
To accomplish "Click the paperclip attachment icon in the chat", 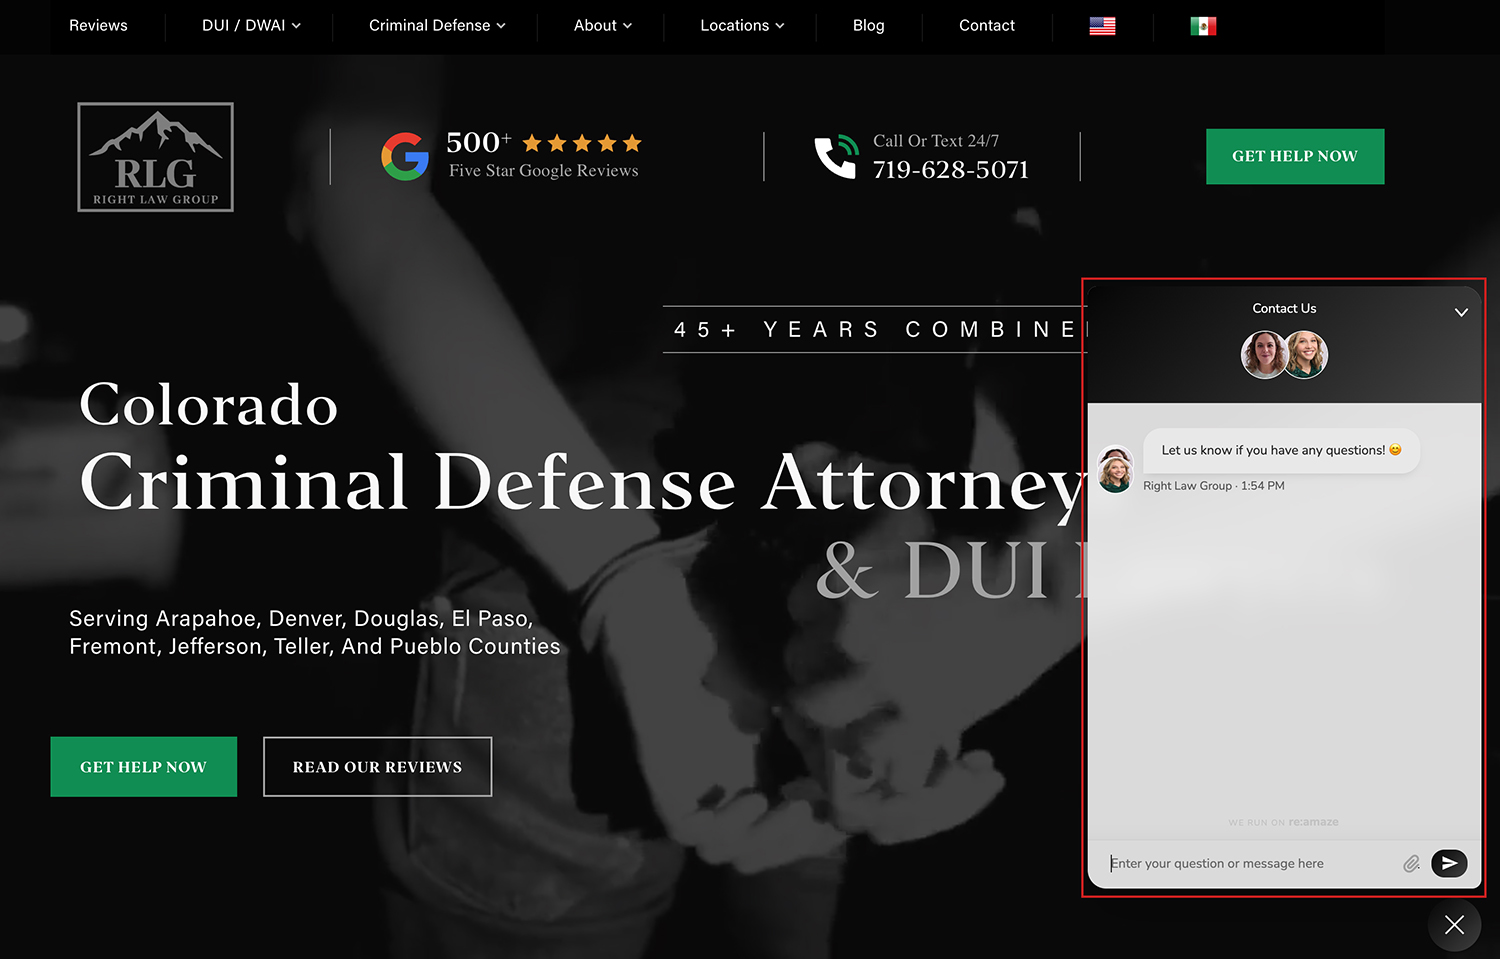I will (1412, 863).
